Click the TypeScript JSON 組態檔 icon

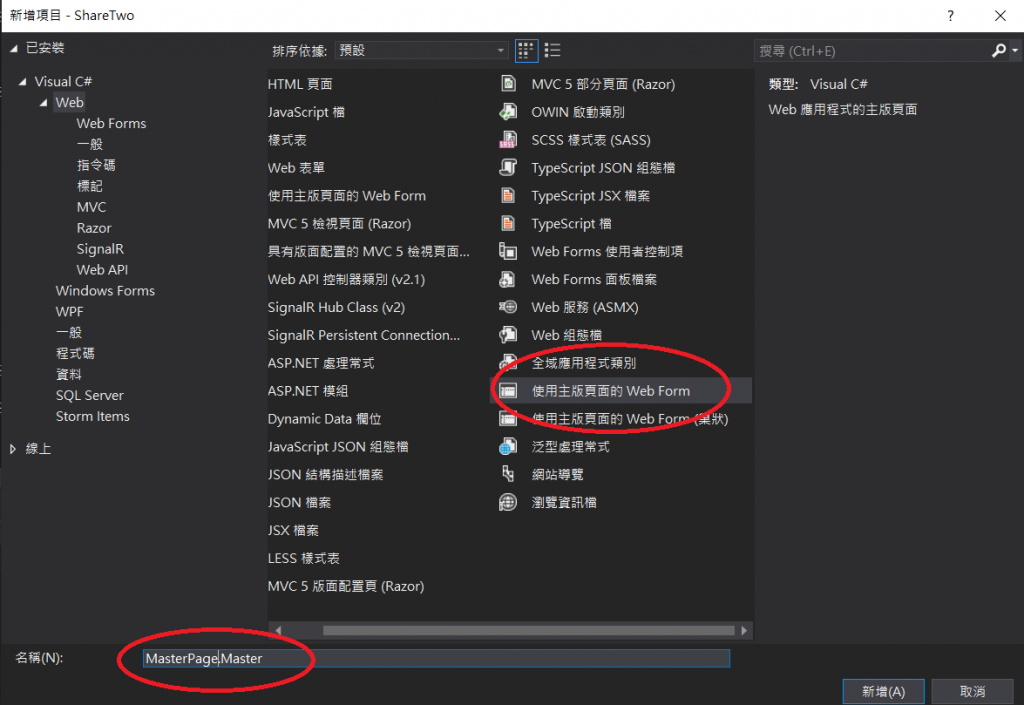pyautogui.click(x=508, y=168)
